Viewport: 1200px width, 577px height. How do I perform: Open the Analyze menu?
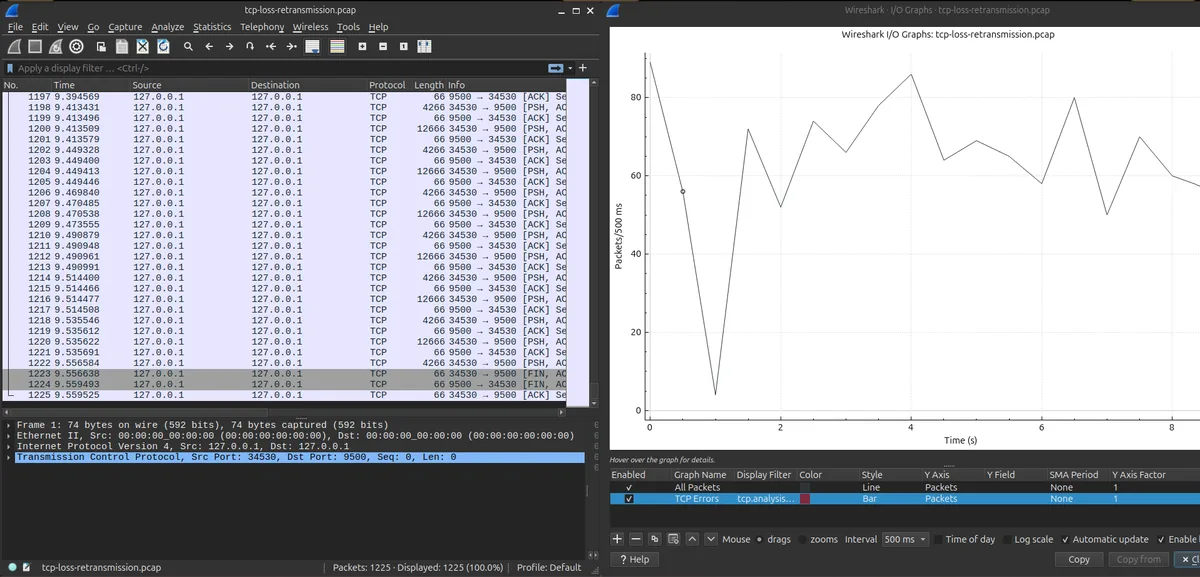(x=167, y=27)
